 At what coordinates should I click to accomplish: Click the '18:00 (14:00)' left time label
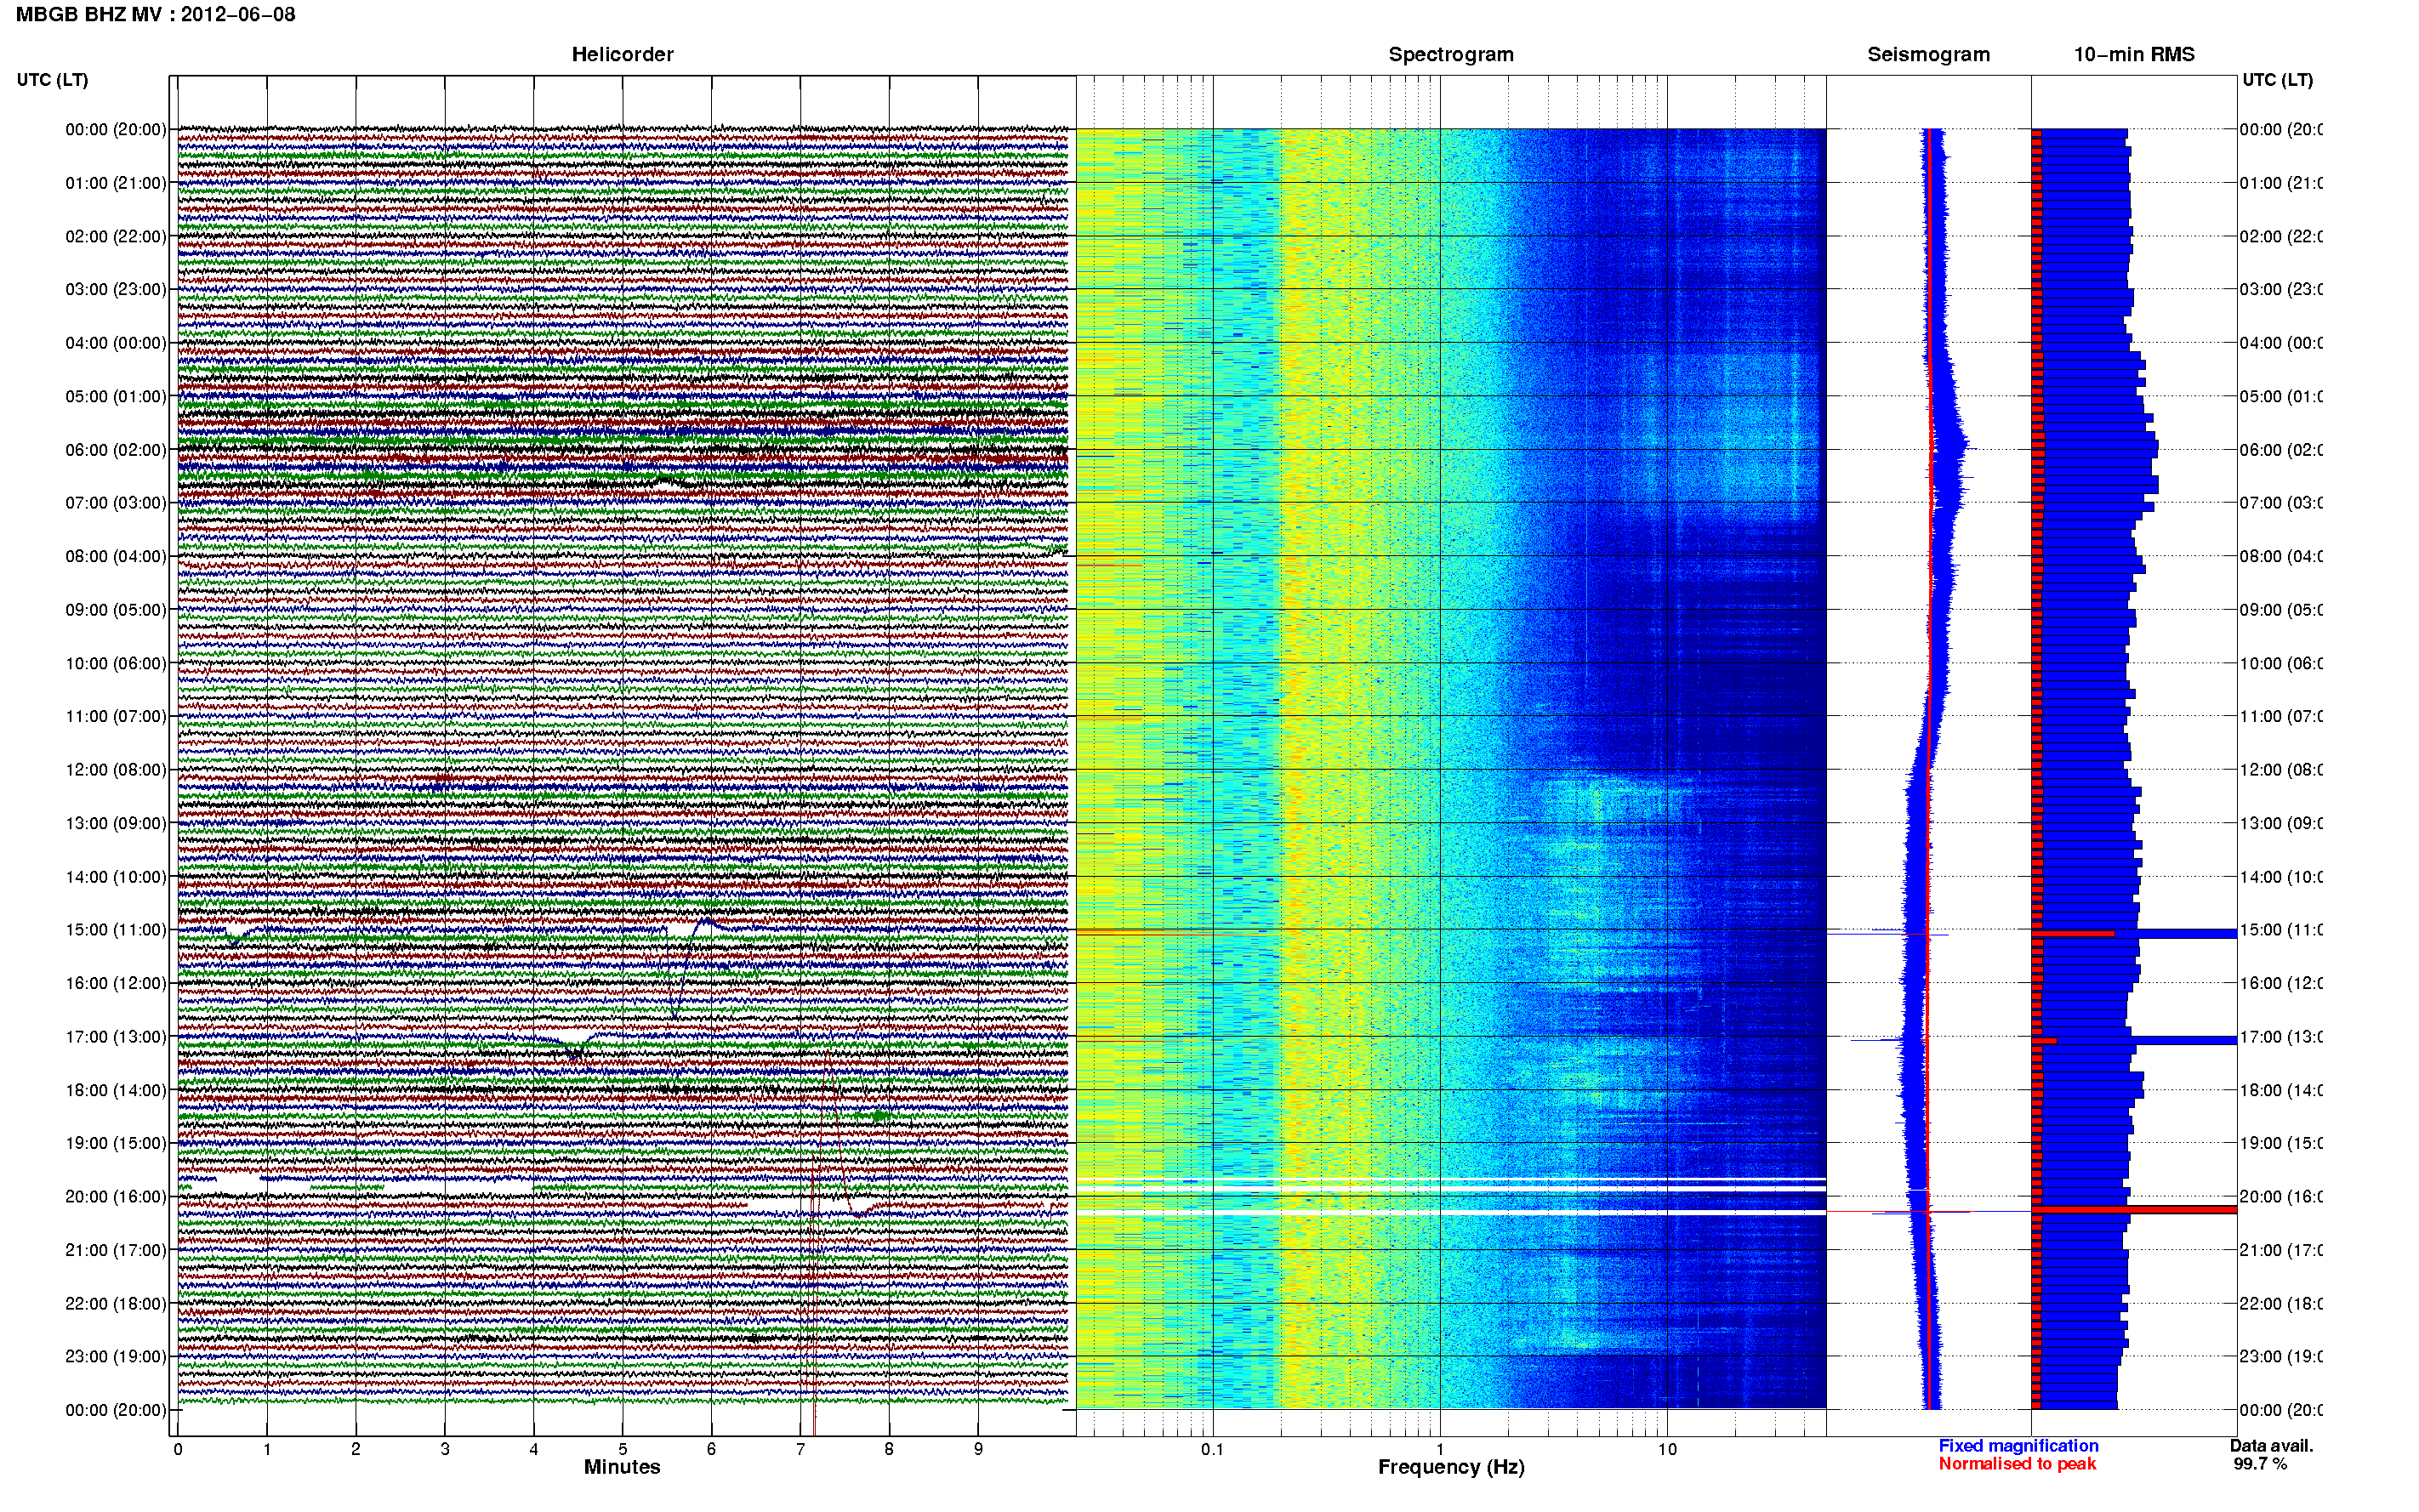[116, 1090]
